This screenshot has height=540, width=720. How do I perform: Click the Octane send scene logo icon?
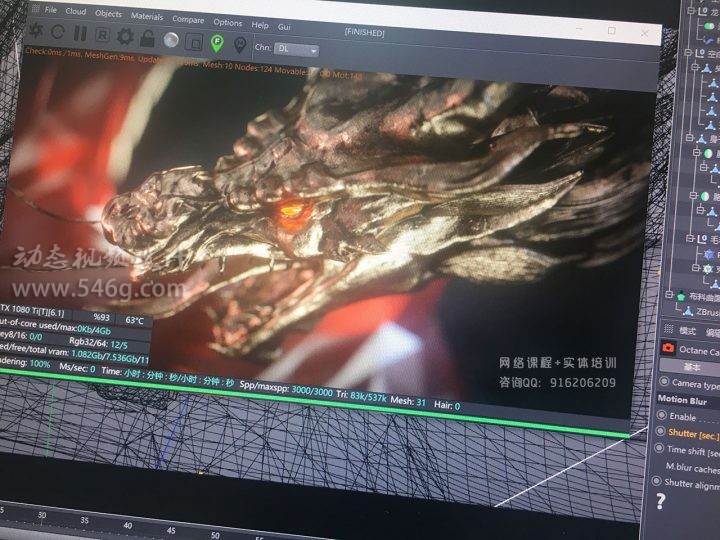point(36,30)
